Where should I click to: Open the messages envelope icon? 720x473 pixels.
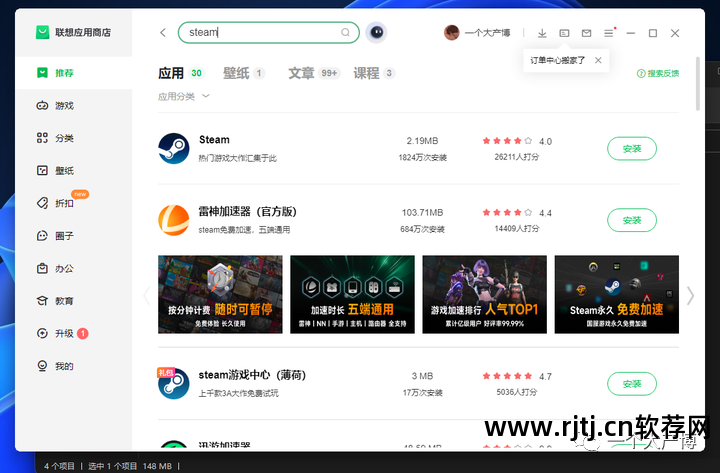[x=586, y=33]
